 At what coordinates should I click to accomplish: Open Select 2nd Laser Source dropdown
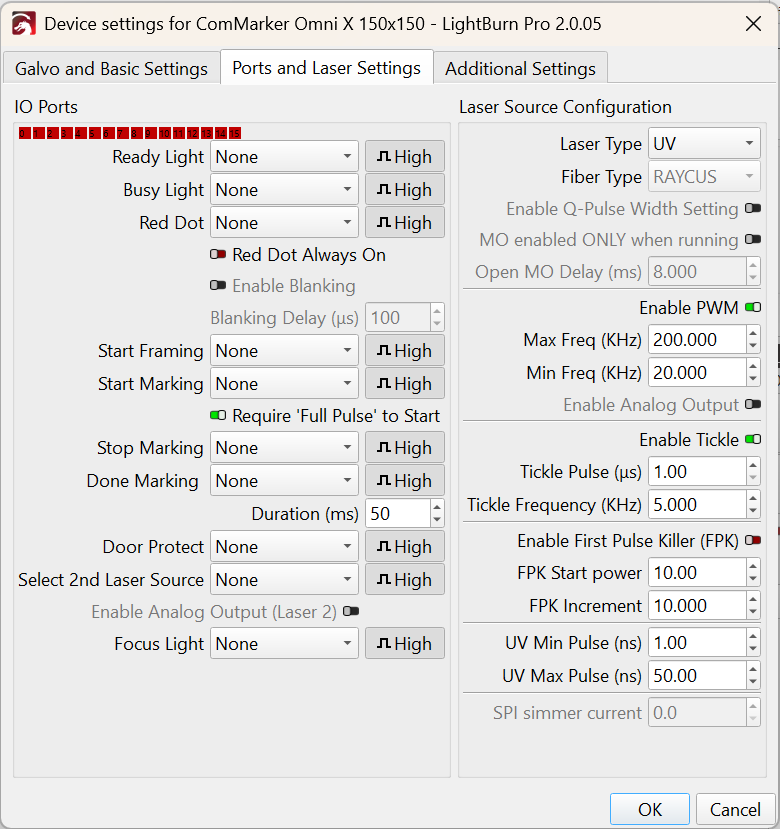[284, 580]
